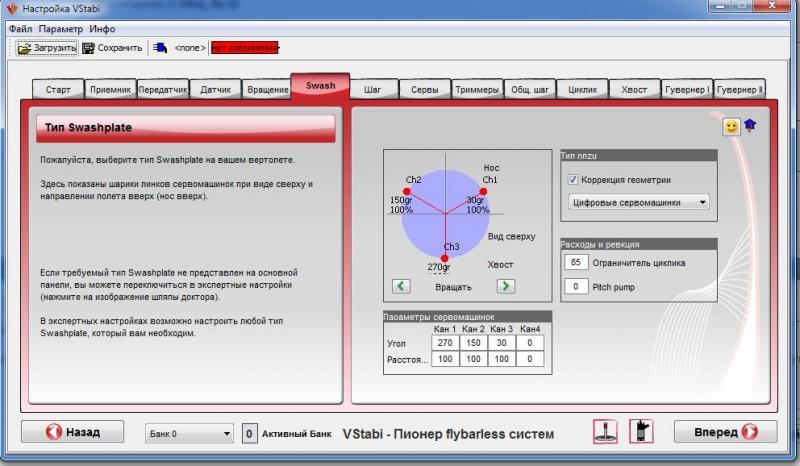Click the joystick stick icon at bottom

click(x=605, y=432)
